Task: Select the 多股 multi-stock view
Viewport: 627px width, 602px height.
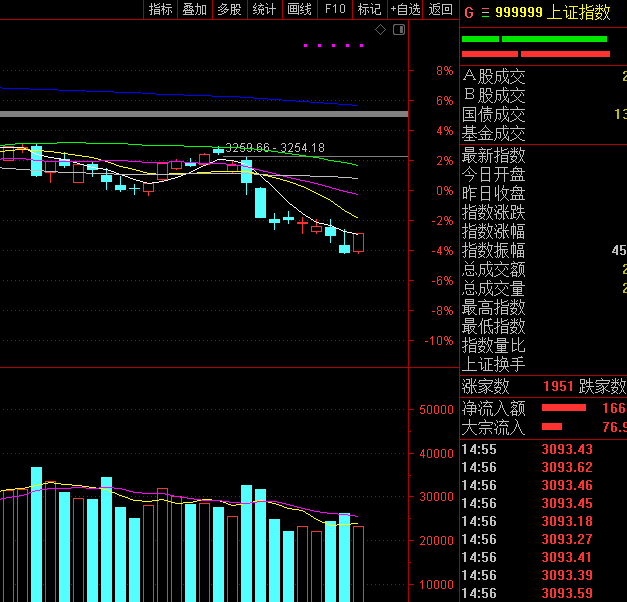Action: coord(230,9)
